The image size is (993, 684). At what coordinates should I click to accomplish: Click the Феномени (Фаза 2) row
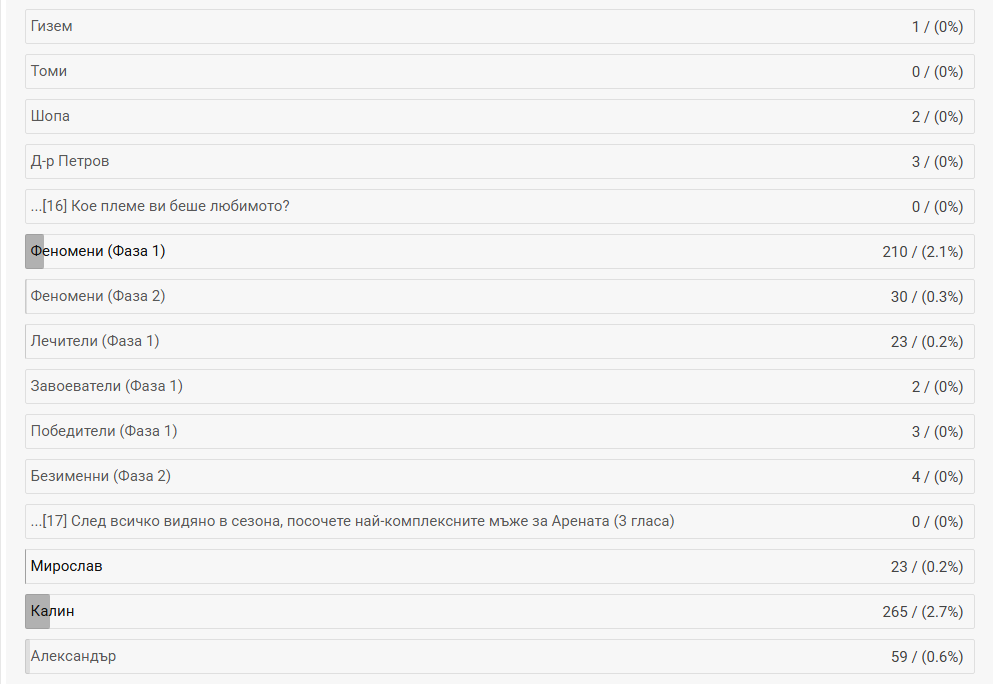[499, 297]
